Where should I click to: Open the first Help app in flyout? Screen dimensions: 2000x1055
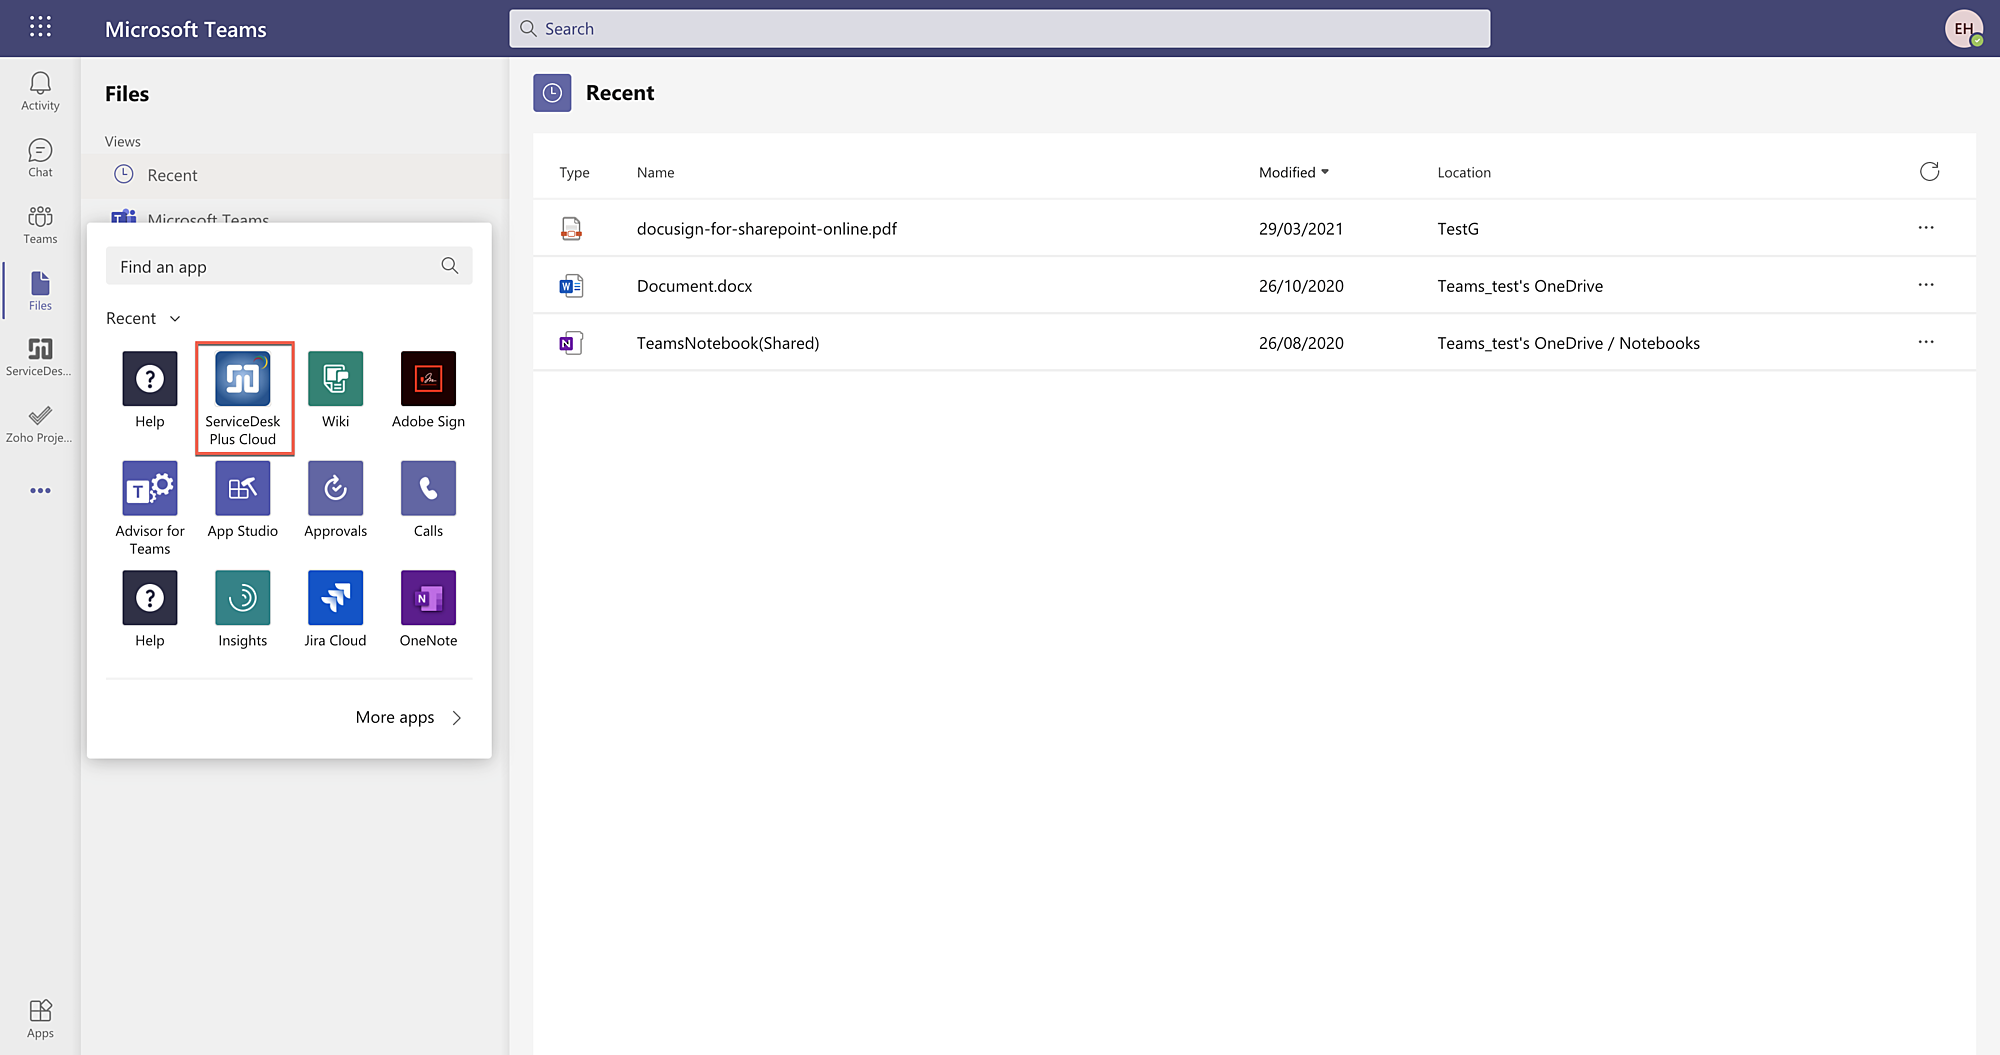point(150,391)
